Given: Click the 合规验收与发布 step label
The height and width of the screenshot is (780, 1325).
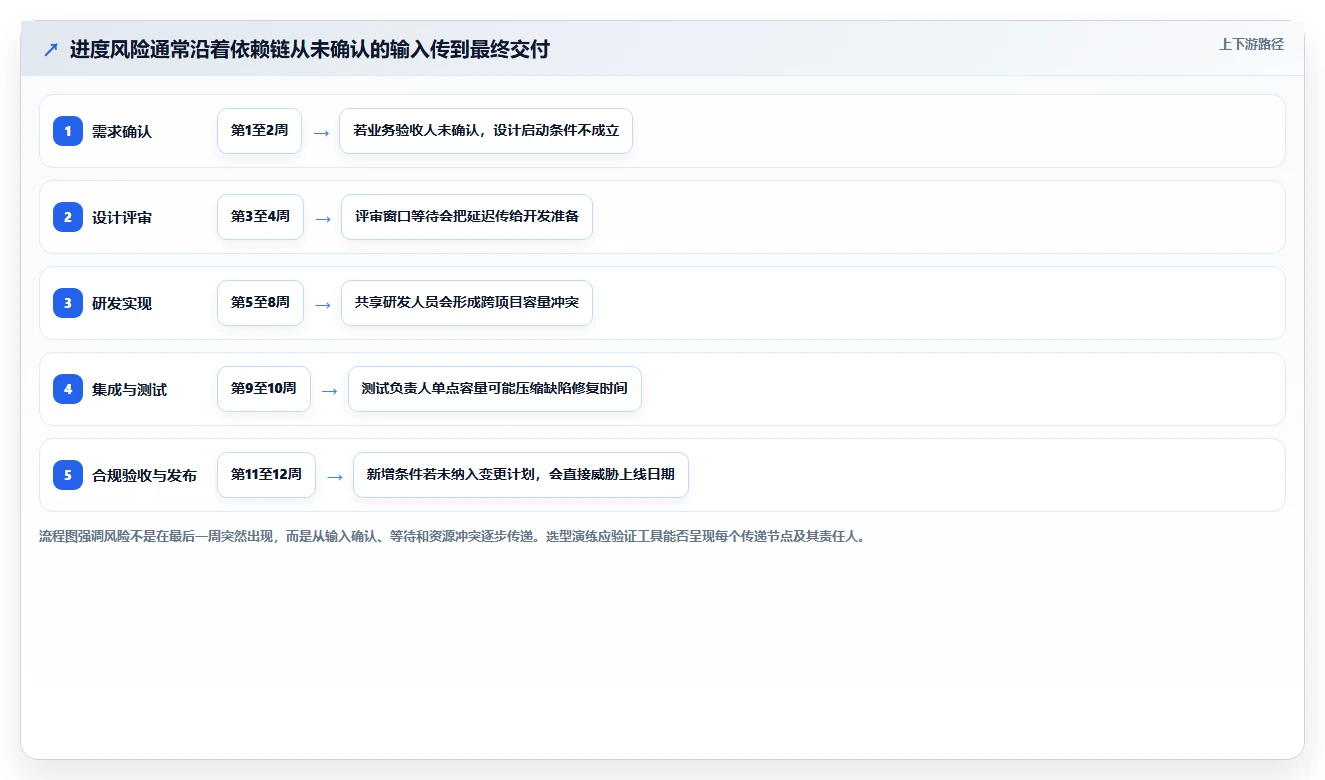Looking at the screenshot, I should point(145,475).
